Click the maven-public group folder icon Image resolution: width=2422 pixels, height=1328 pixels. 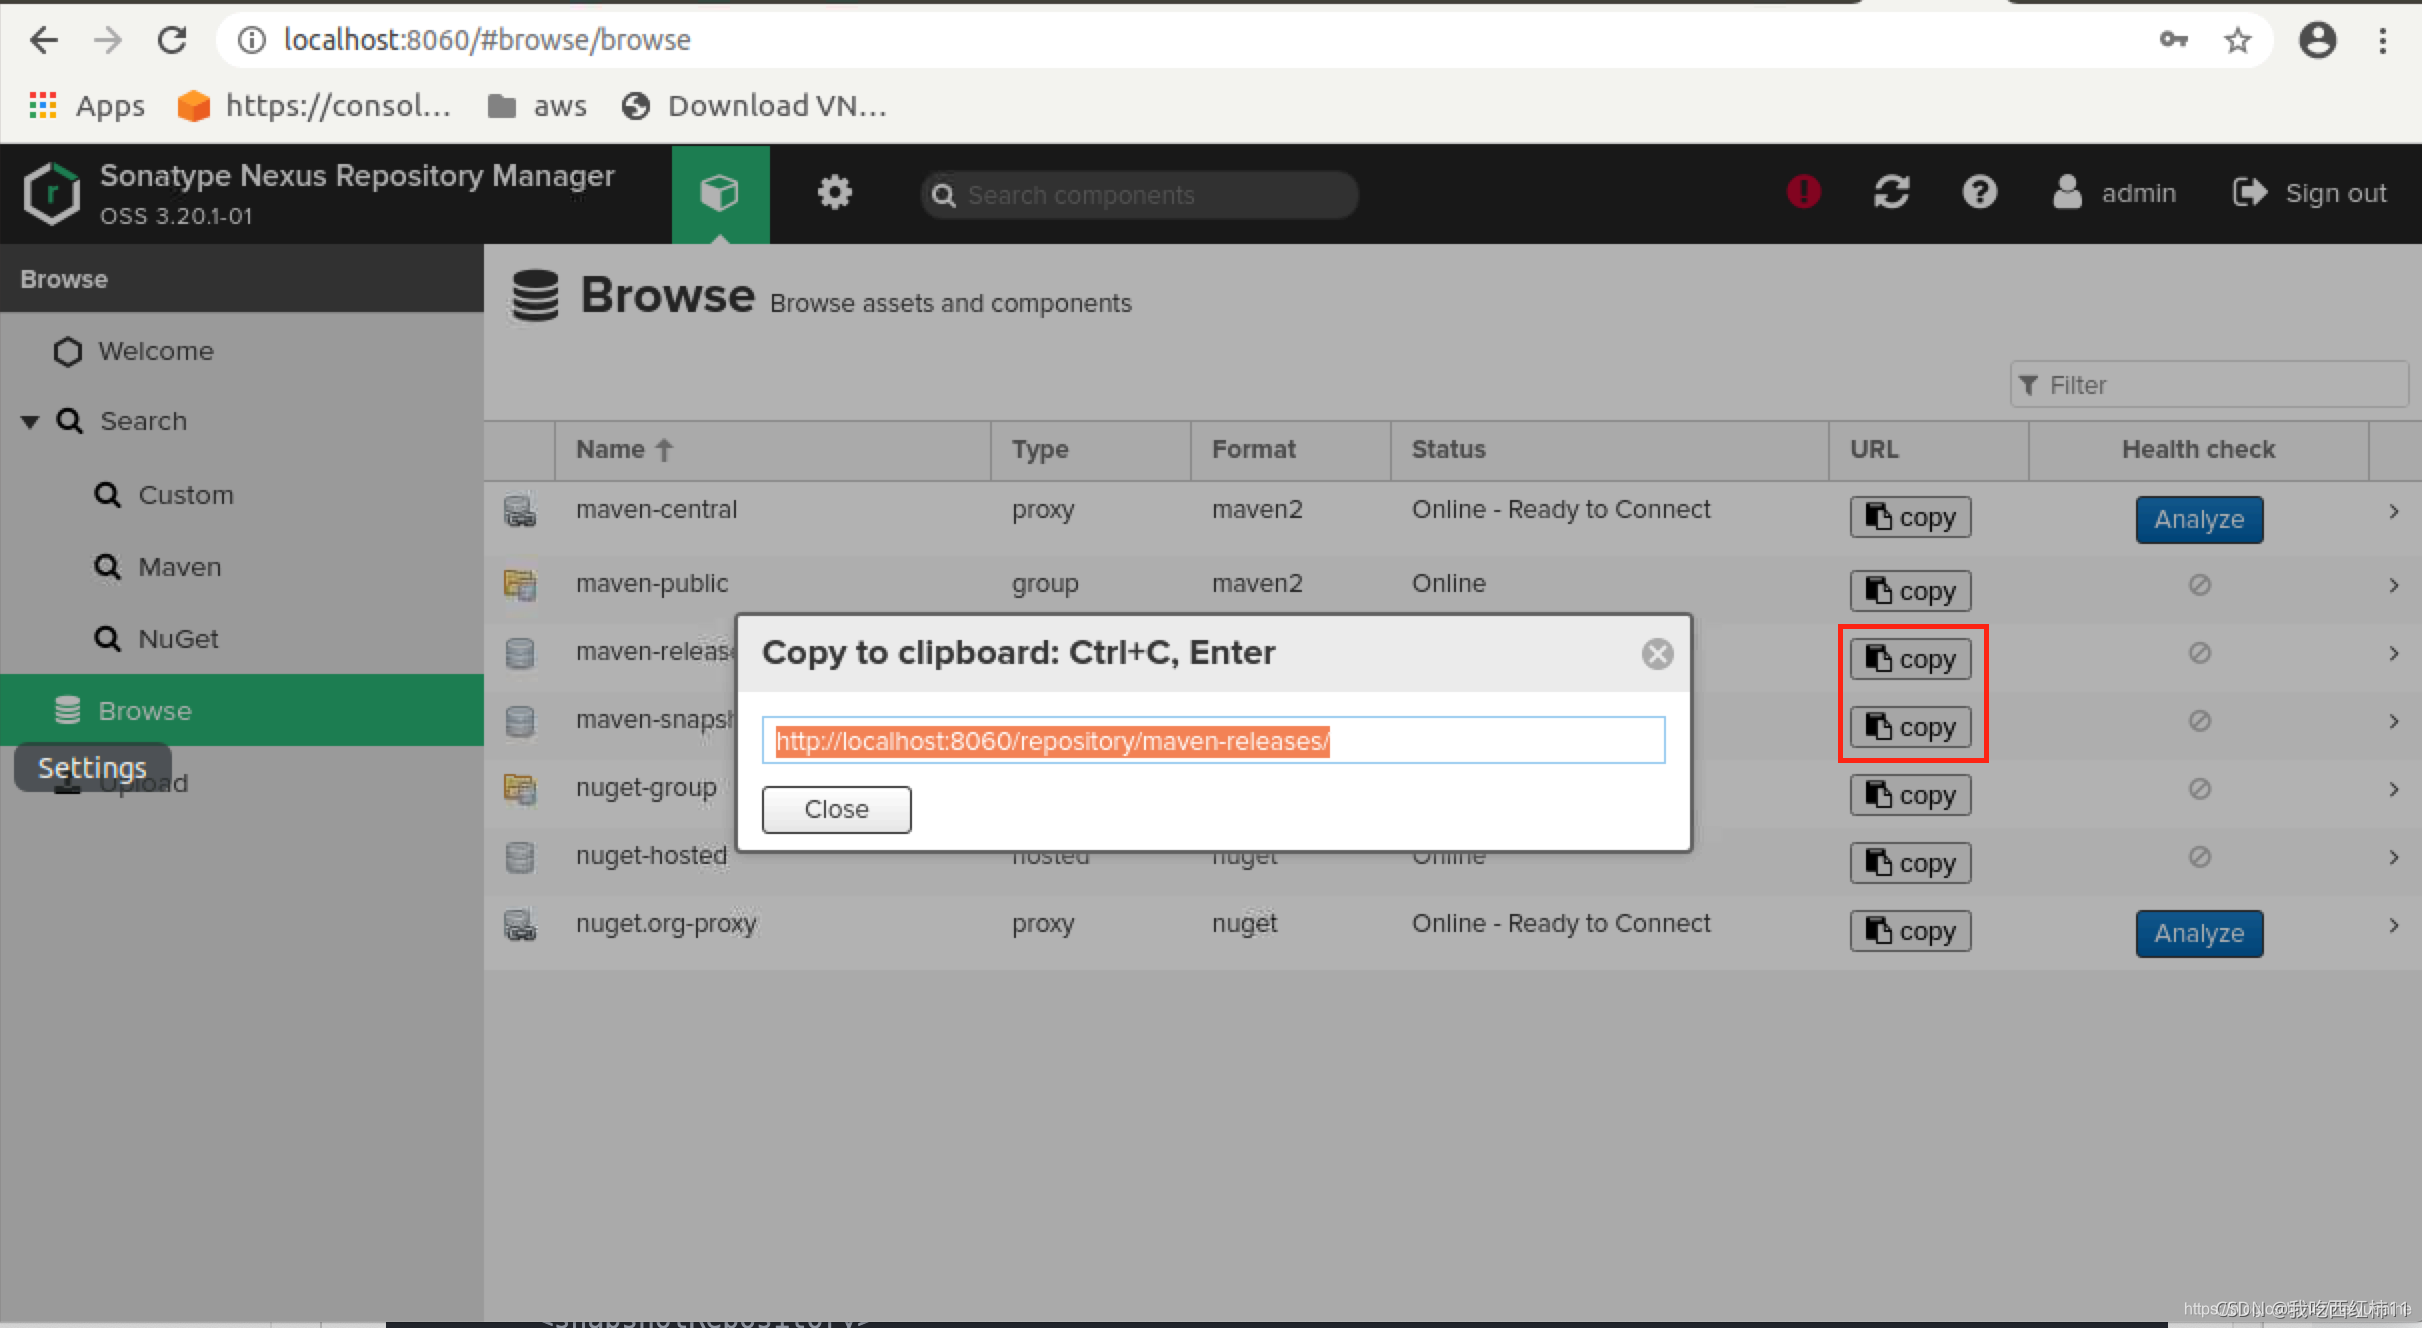[x=520, y=585]
